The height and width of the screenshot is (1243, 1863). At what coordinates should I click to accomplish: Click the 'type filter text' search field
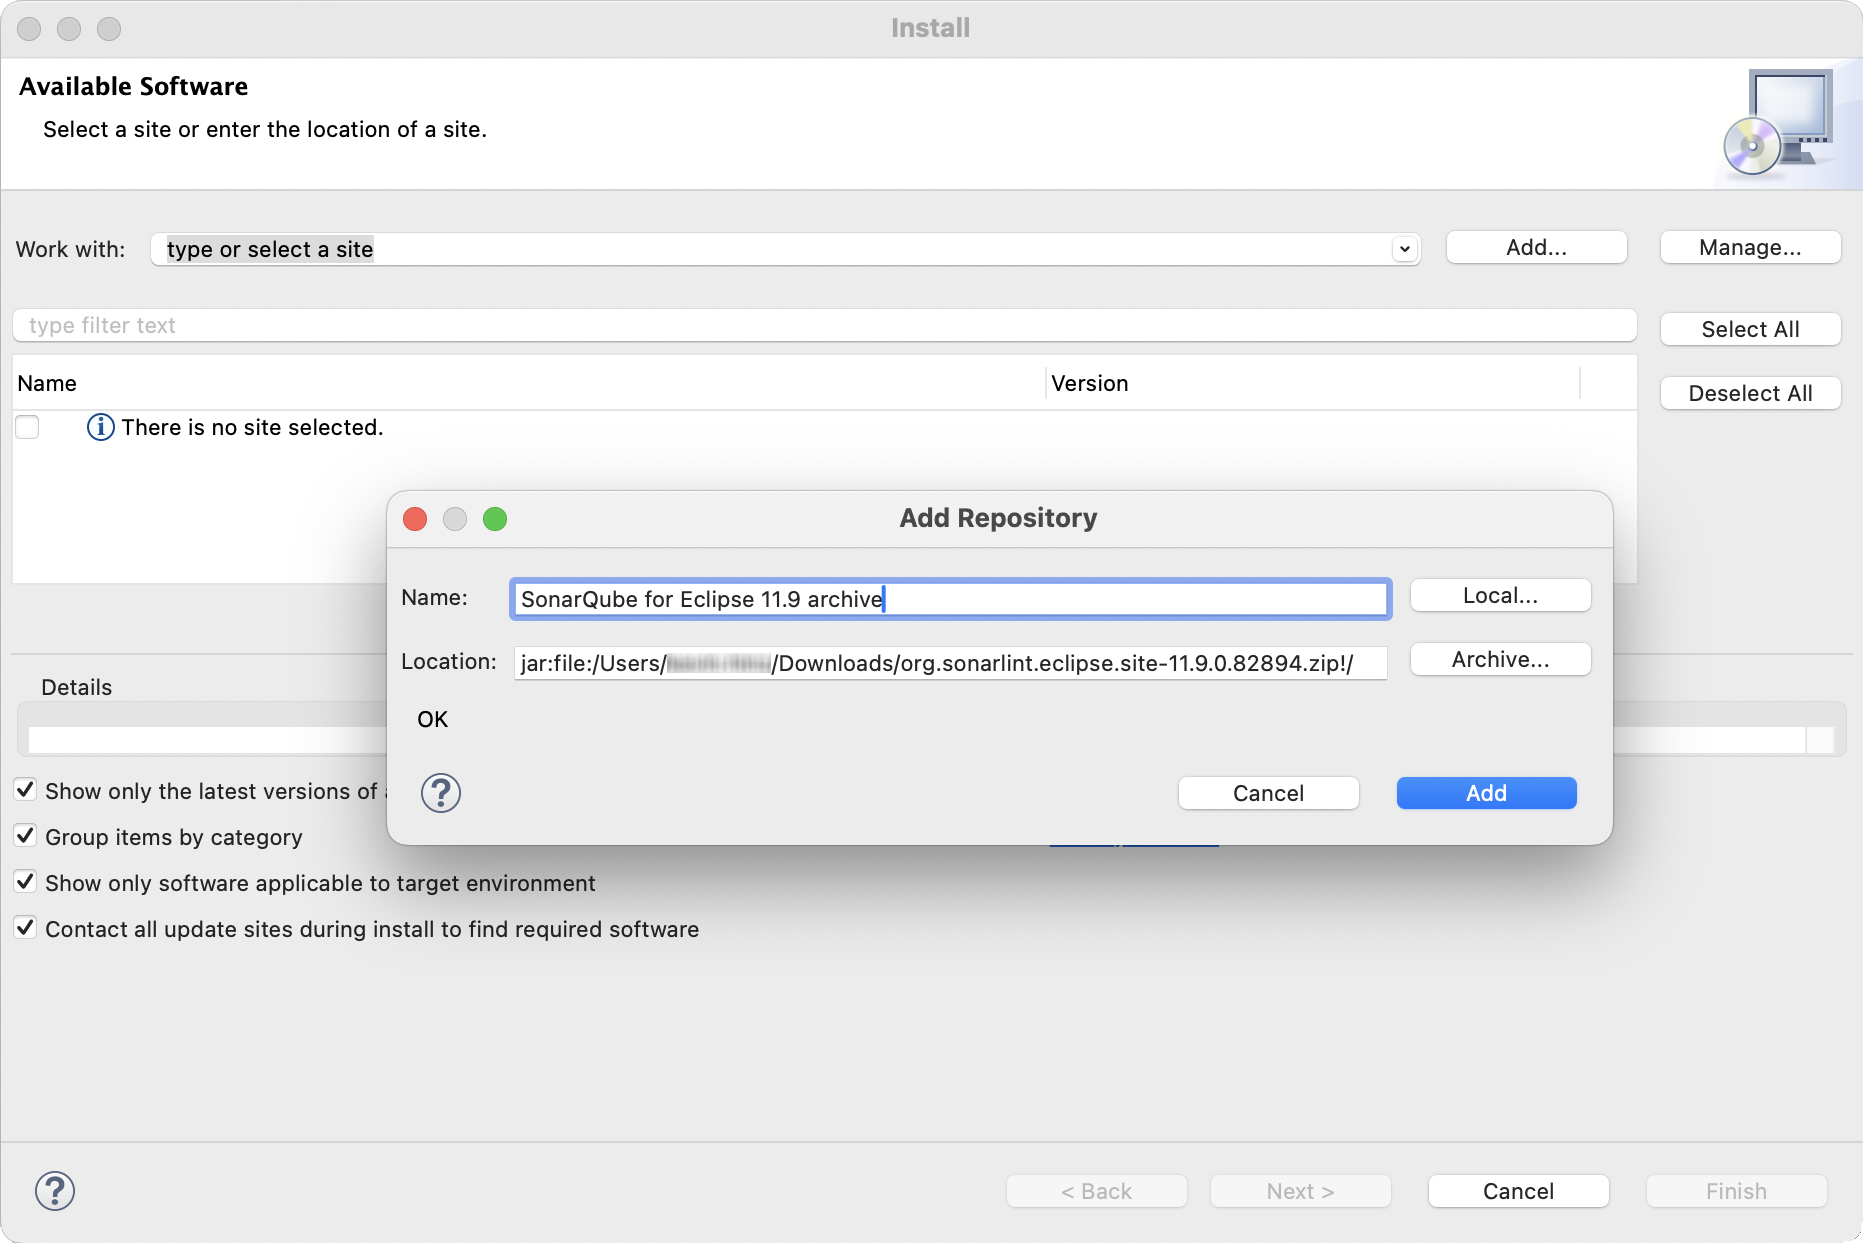point(825,325)
